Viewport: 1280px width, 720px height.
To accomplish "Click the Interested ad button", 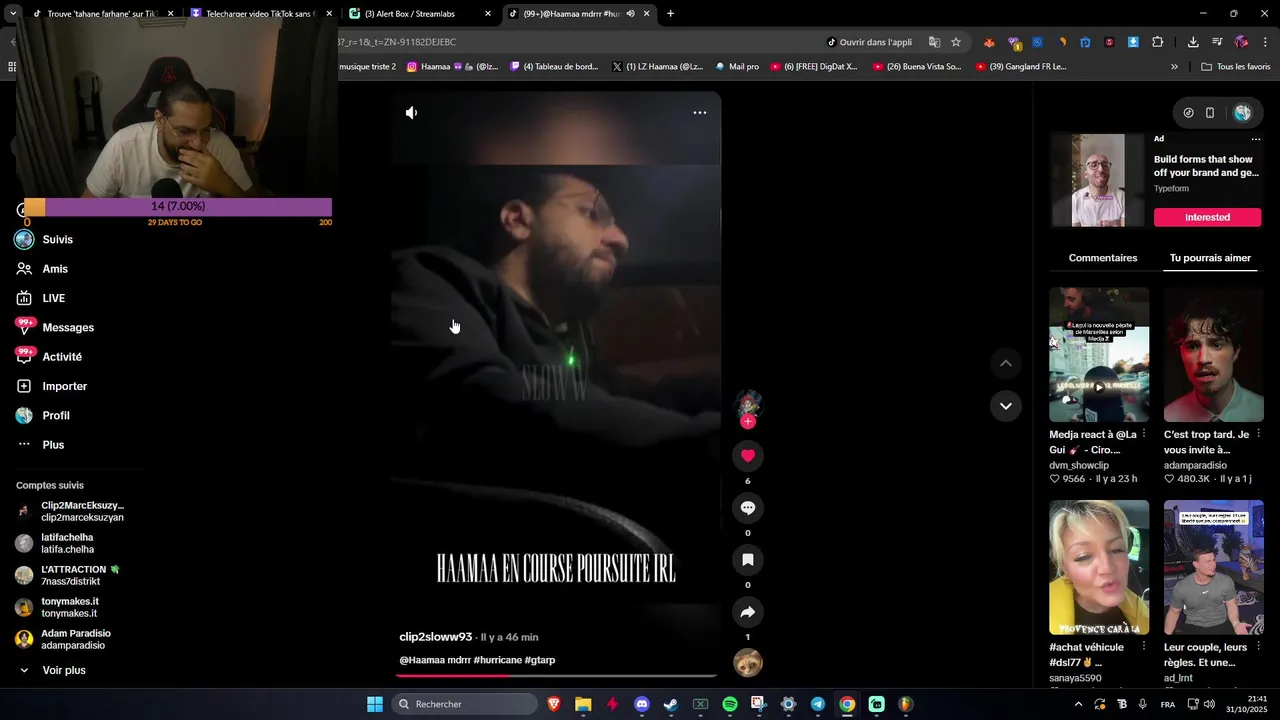I will (x=1207, y=217).
